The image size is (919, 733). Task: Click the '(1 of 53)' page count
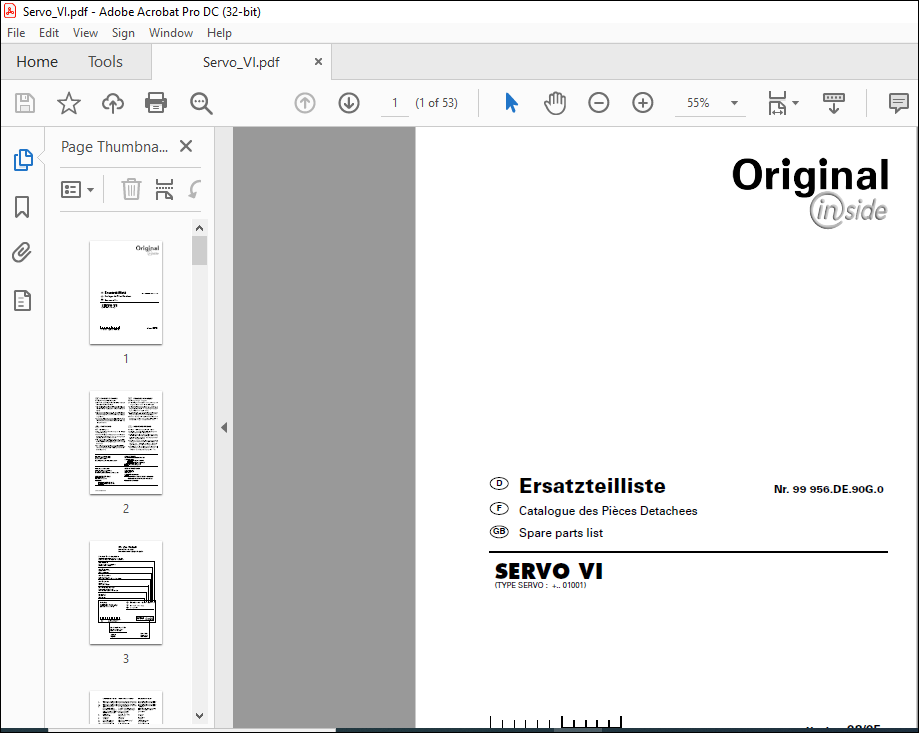coord(437,103)
